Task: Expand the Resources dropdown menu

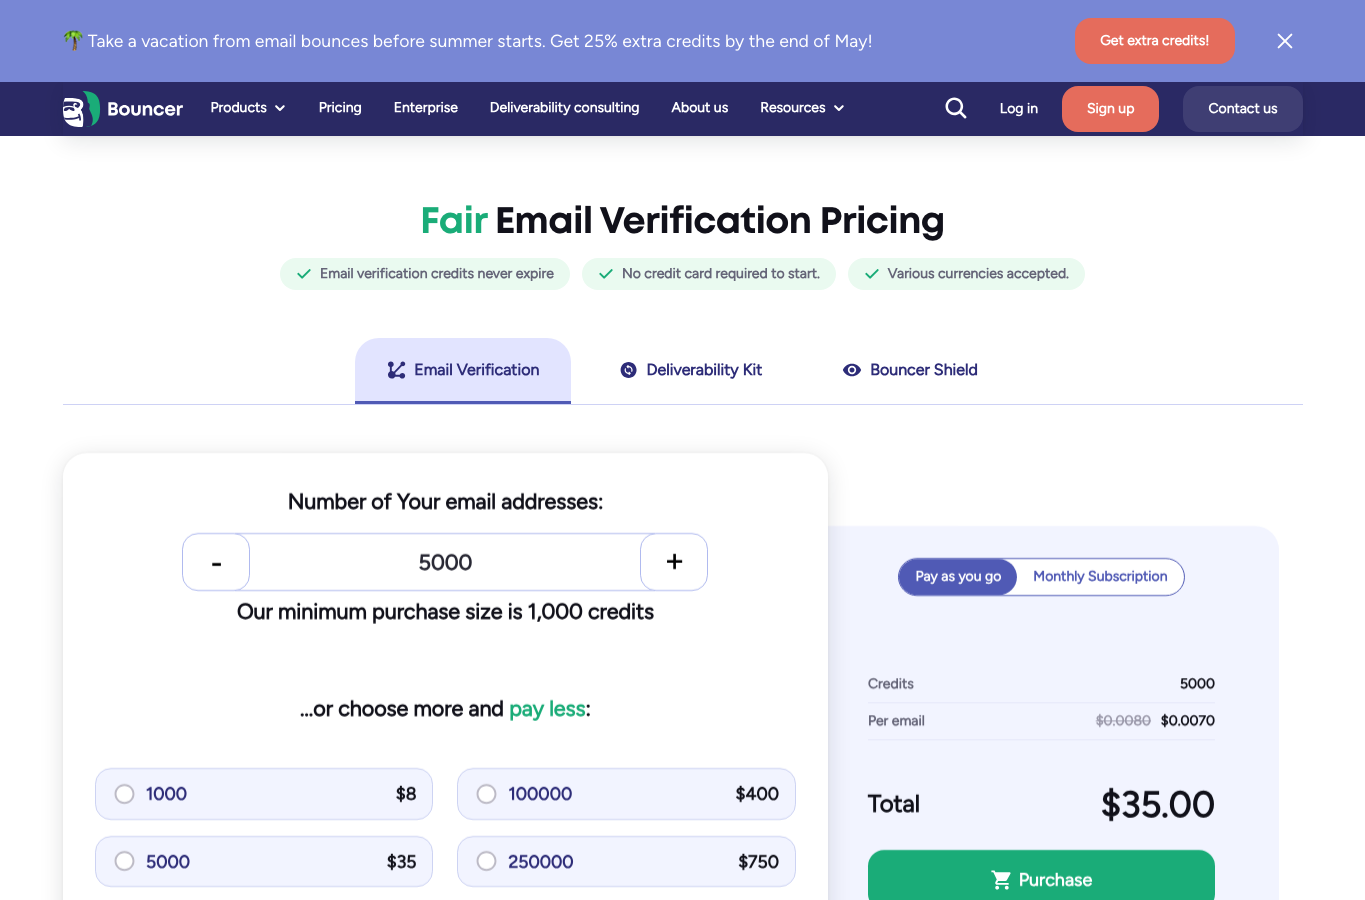Action: [802, 108]
